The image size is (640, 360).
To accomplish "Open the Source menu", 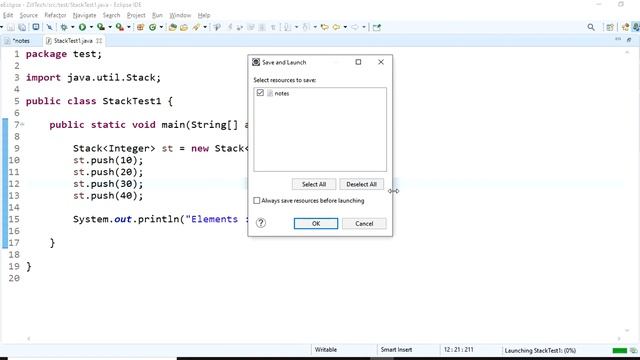I will tap(29, 15).
